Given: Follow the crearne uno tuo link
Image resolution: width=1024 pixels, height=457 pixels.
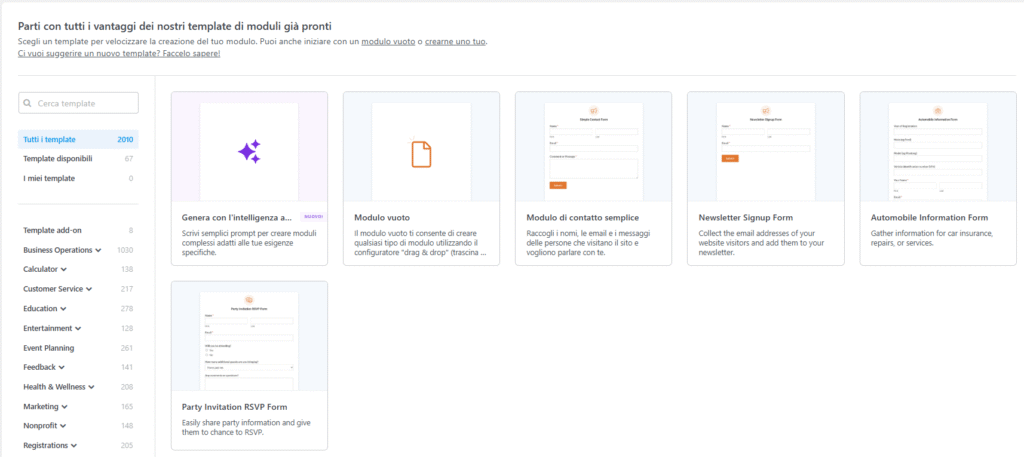Looking at the screenshot, I should coord(456,41).
